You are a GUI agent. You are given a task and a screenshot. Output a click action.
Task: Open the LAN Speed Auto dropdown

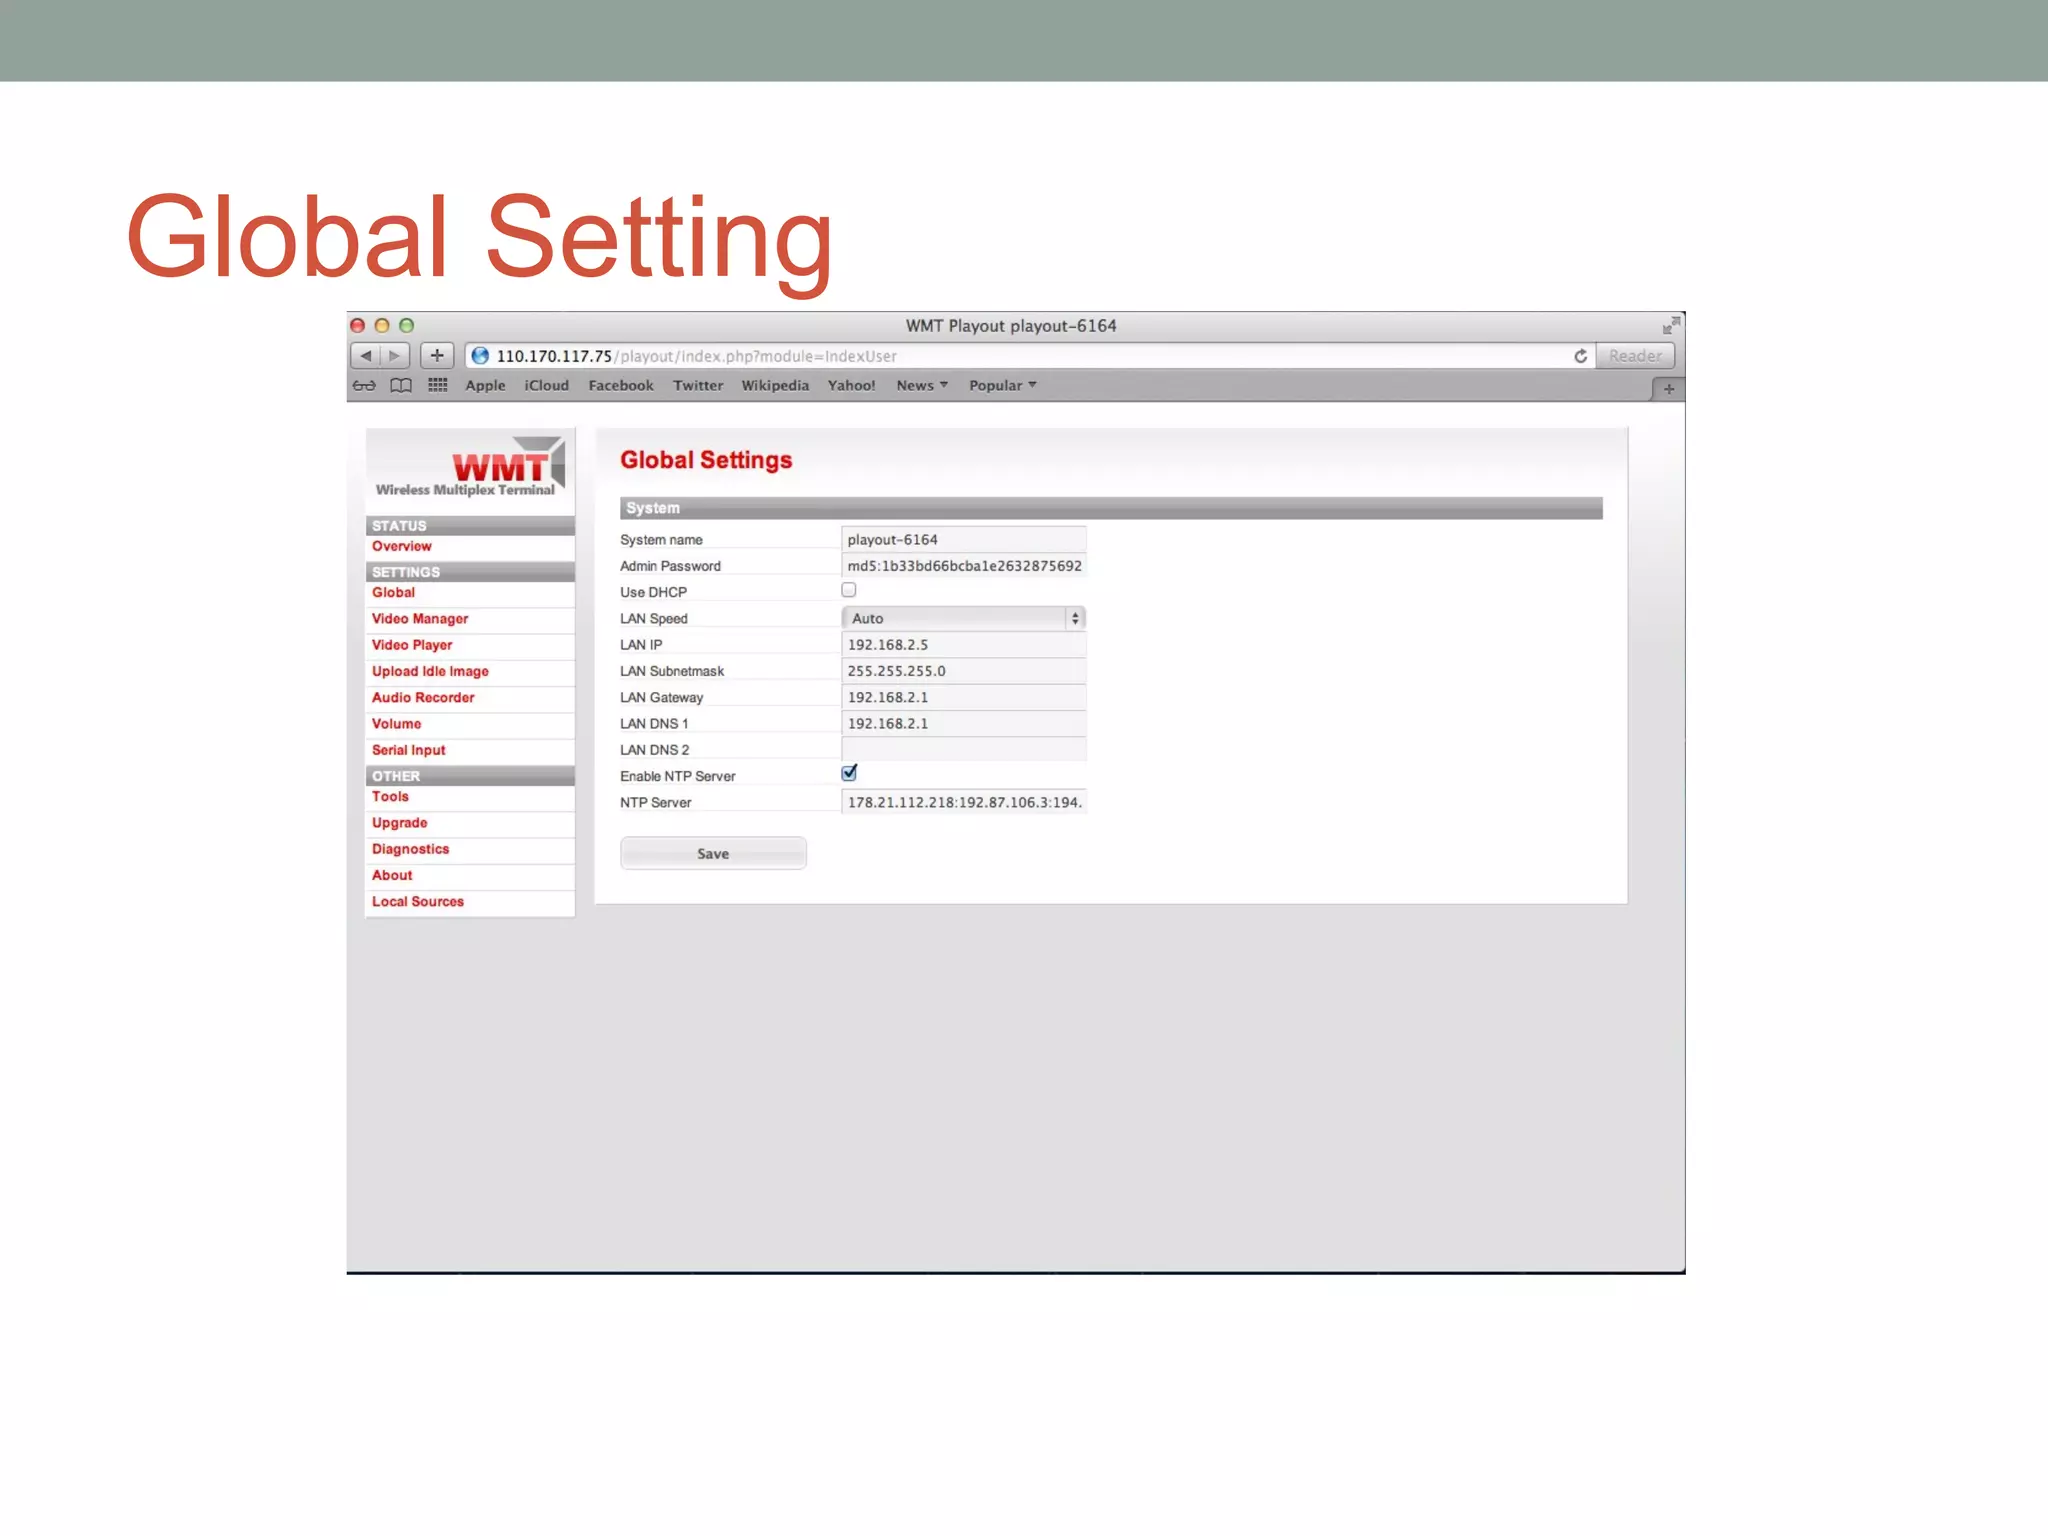coord(964,619)
